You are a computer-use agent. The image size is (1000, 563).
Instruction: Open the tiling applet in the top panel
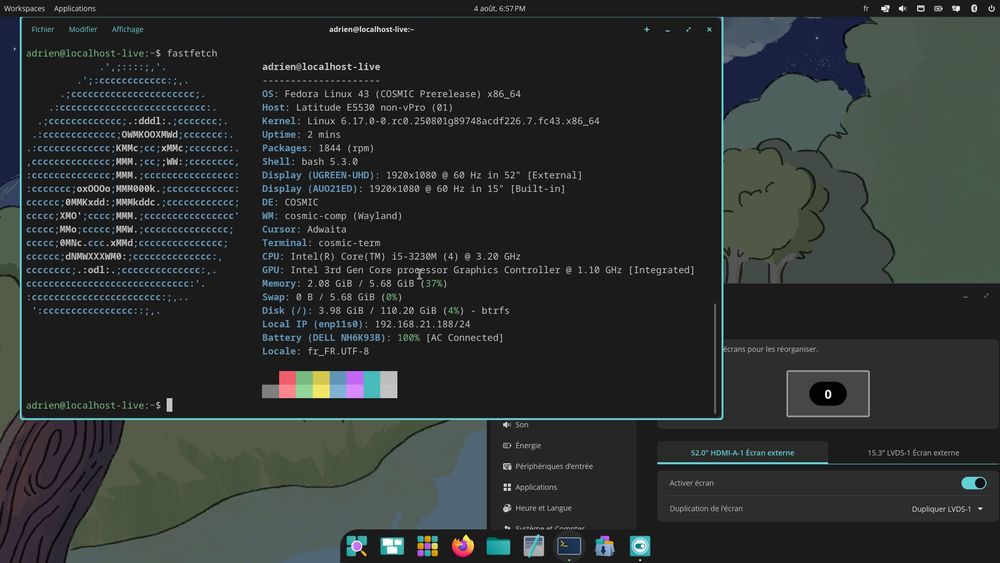pyautogui.click(x=885, y=8)
